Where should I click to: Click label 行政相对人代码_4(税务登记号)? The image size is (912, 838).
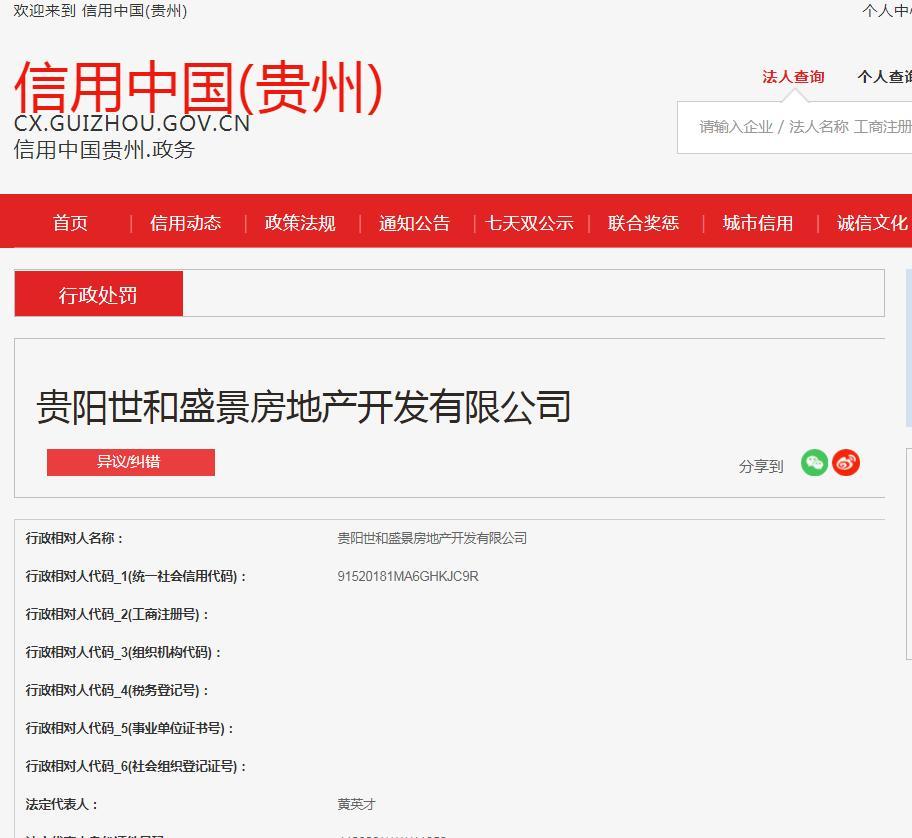point(117,690)
